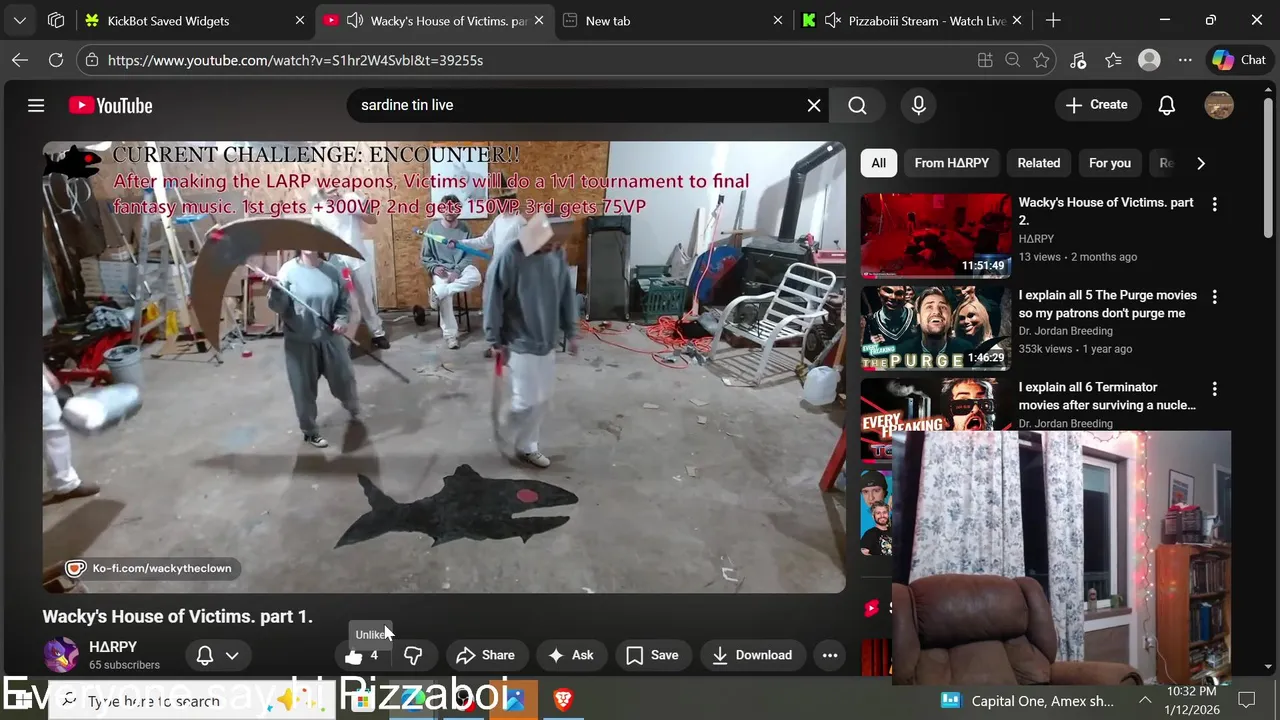Mute the Wacky's House of Victims tab
1280x720 pixels.
pyautogui.click(x=354, y=20)
